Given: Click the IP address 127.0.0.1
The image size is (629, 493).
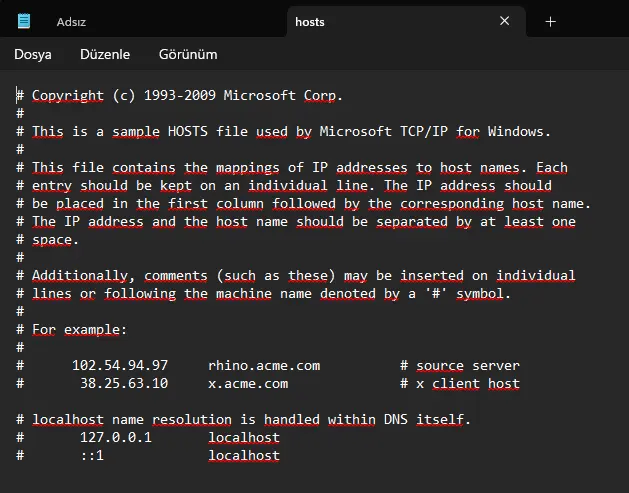Looking at the screenshot, I should pos(116,437).
